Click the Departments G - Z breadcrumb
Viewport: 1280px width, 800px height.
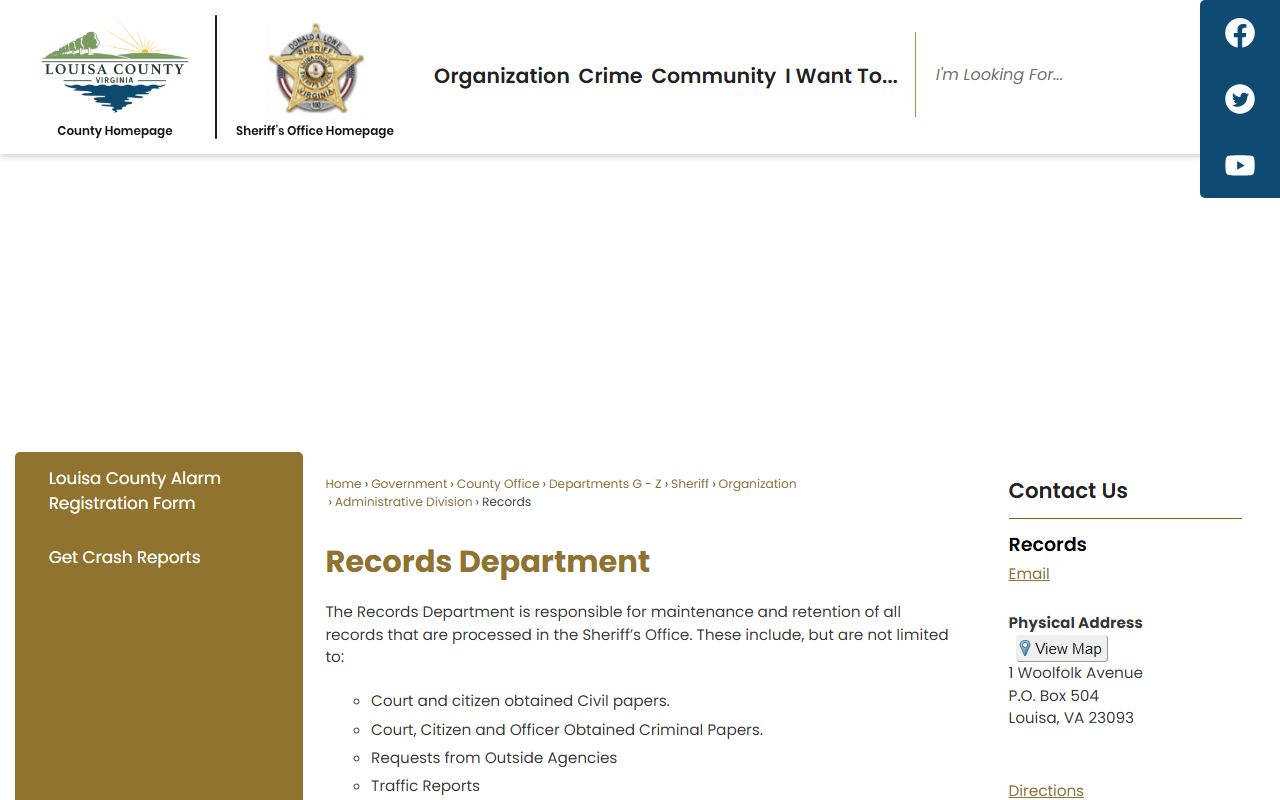(x=605, y=484)
